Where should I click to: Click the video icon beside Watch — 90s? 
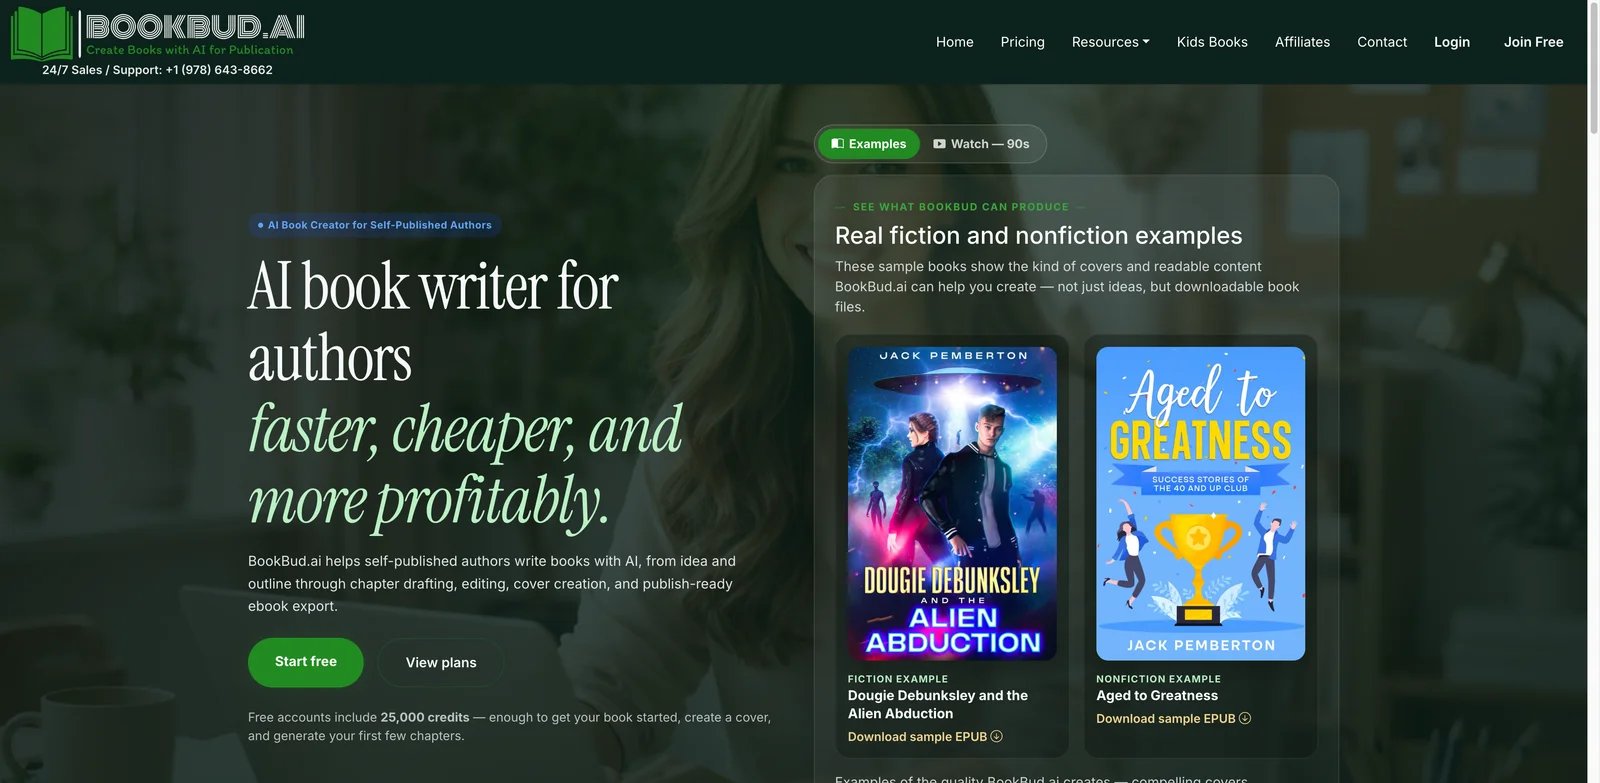(x=939, y=144)
